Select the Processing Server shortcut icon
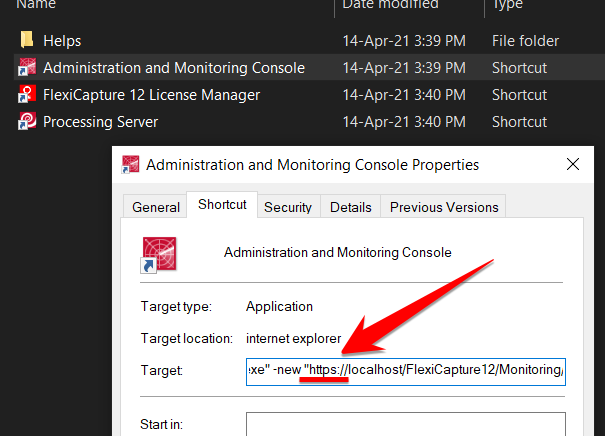The width and height of the screenshot is (605, 436). click(27, 121)
